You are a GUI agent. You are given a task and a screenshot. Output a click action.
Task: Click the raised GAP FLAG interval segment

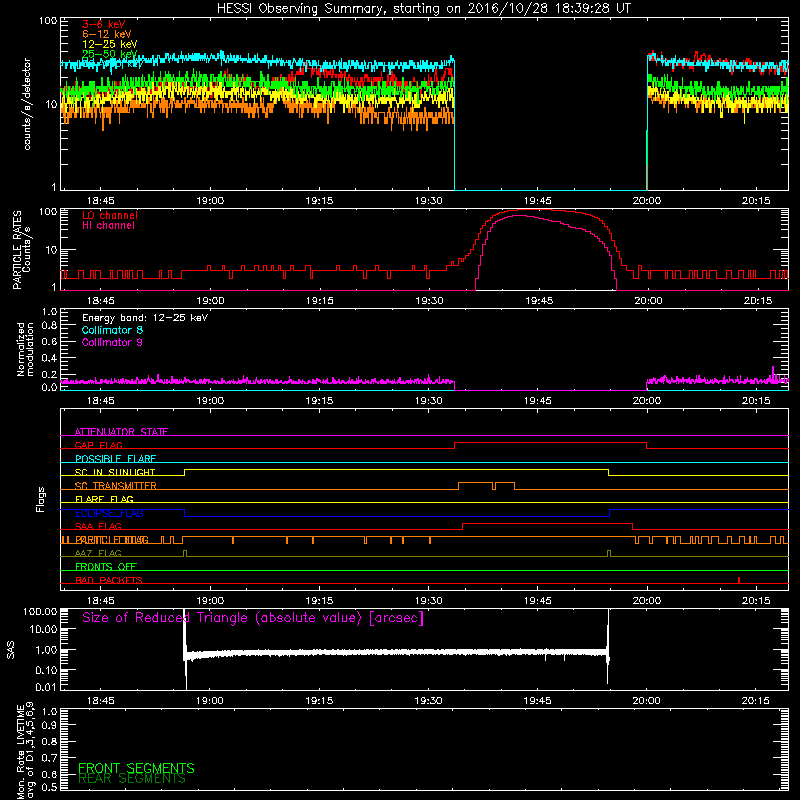pos(551,442)
